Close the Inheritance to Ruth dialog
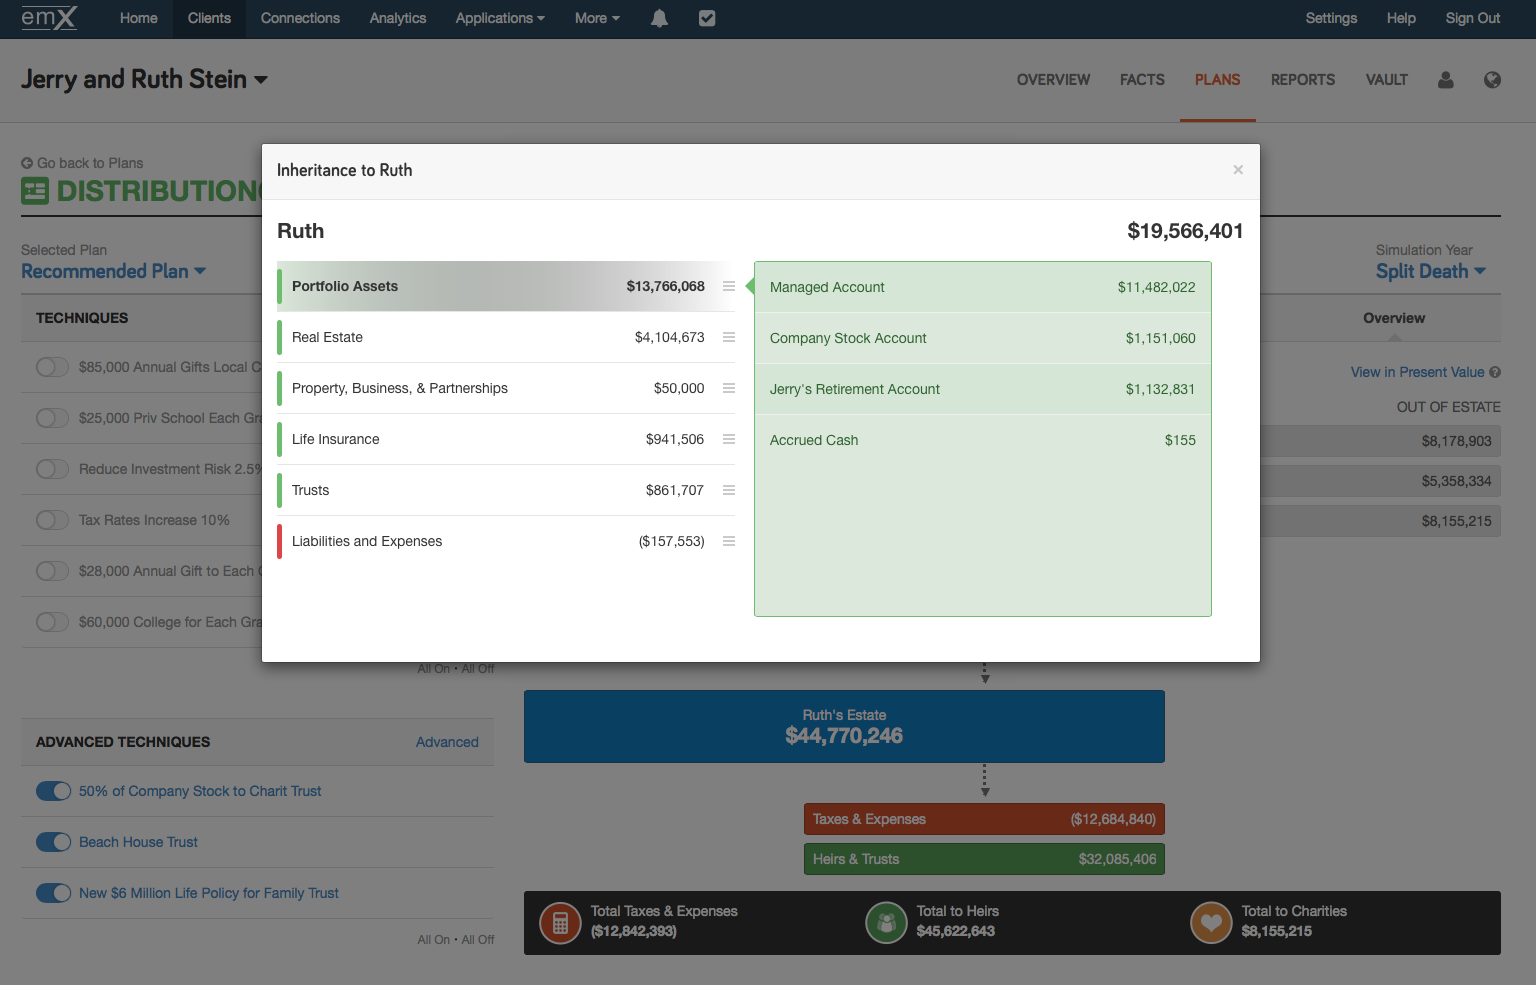Screen dimensions: 1536x985 1238,170
